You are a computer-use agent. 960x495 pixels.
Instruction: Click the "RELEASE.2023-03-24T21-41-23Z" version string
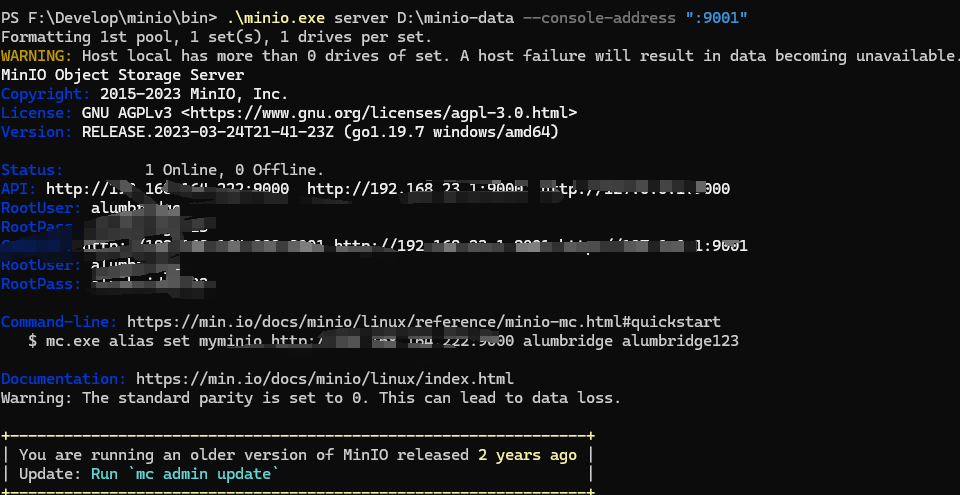click(208, 132)
